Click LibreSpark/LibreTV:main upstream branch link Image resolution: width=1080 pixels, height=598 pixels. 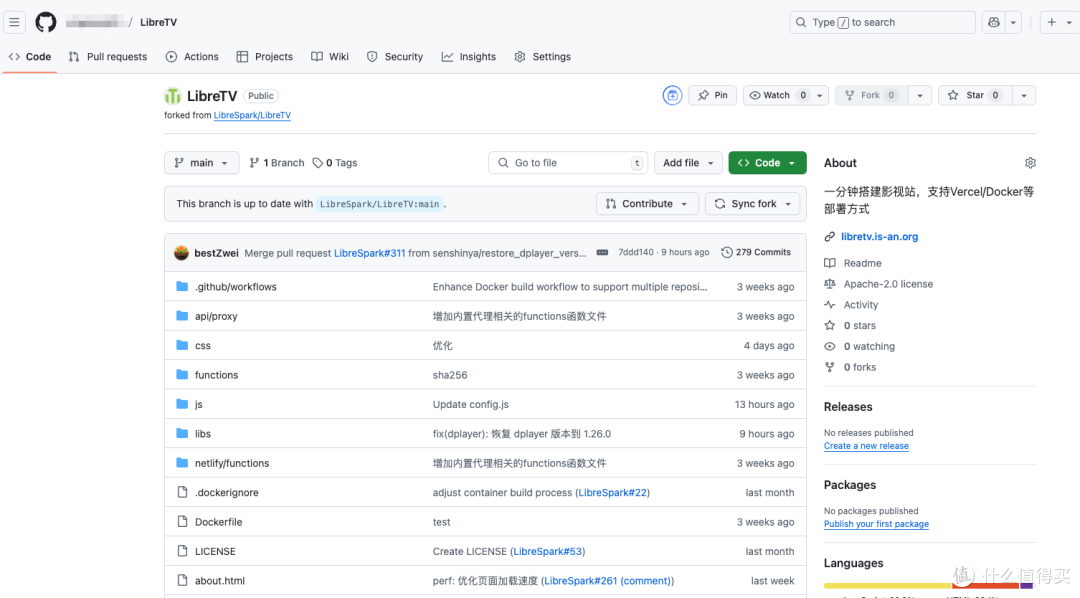[380, 204]
